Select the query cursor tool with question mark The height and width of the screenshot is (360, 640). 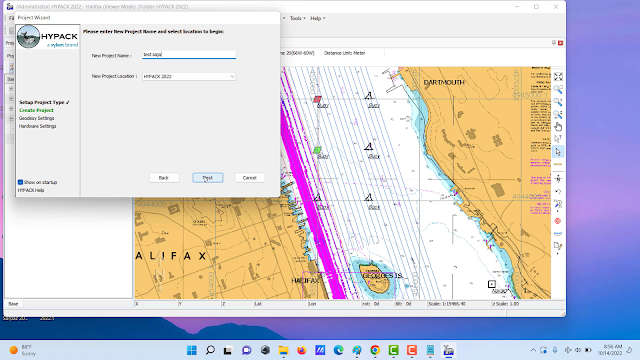tap(558, 139)
